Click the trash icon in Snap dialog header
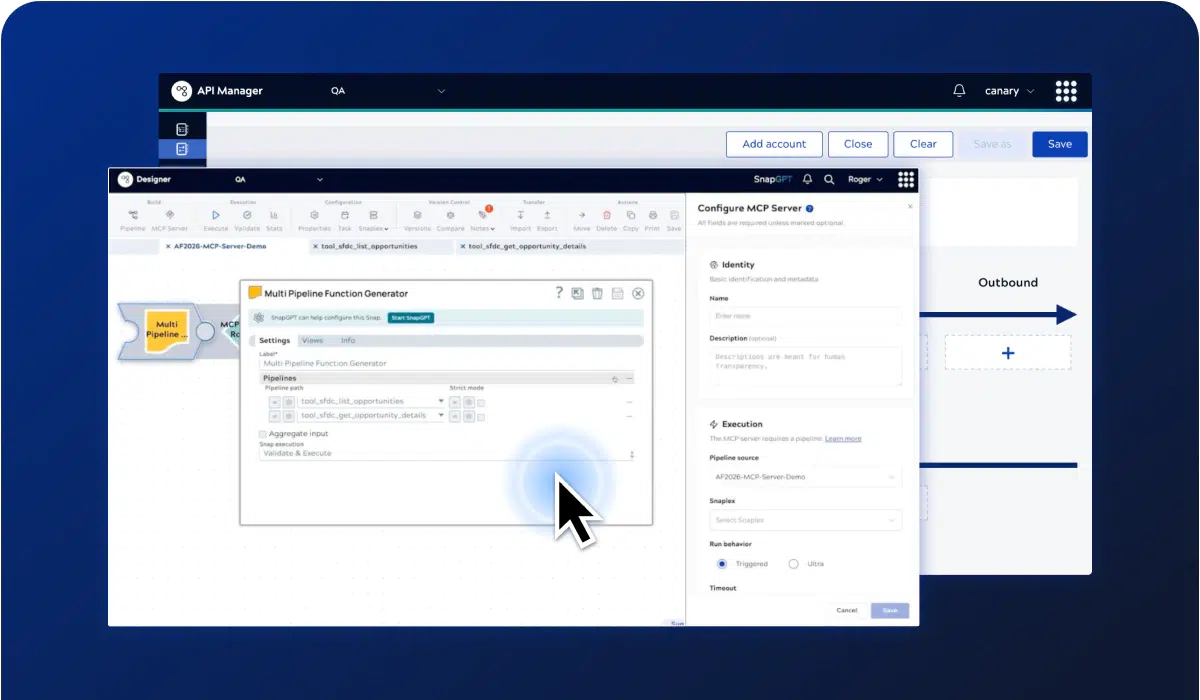The image size is (1200, 700). 597,293
